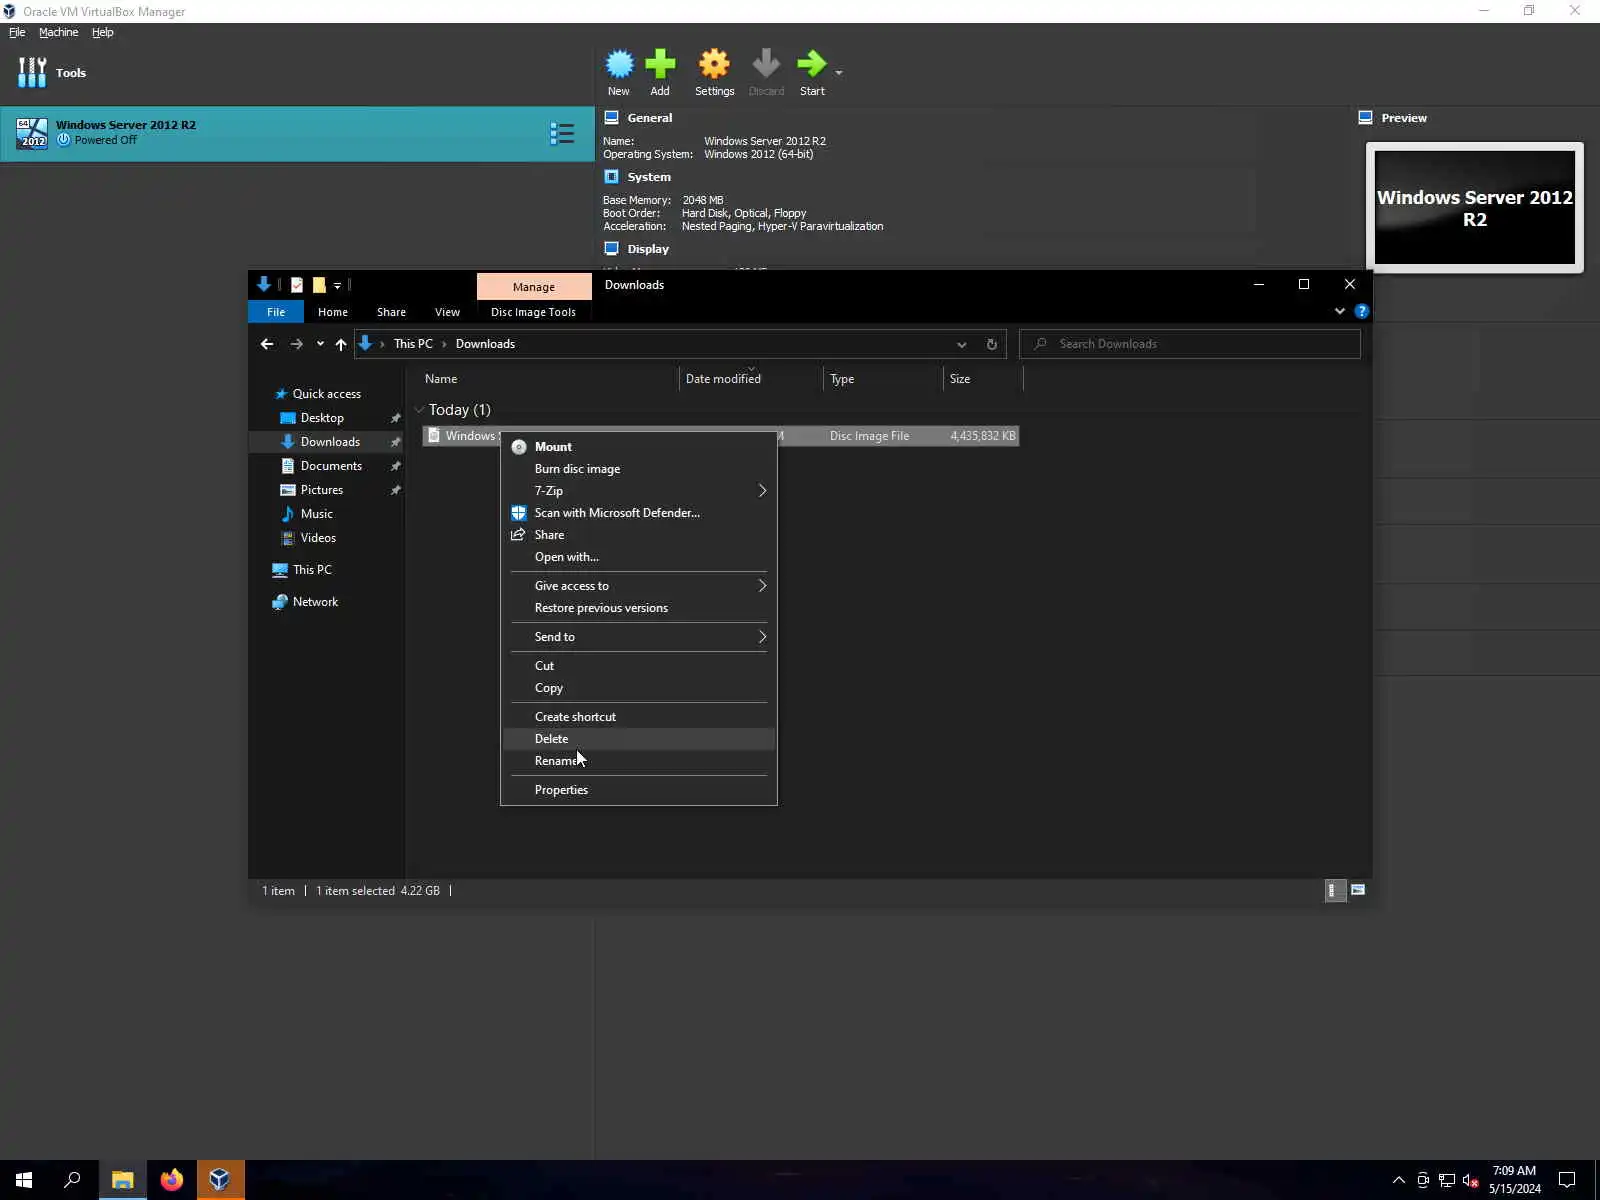Choose Burn disc image from context menu

tap(639, 469)
